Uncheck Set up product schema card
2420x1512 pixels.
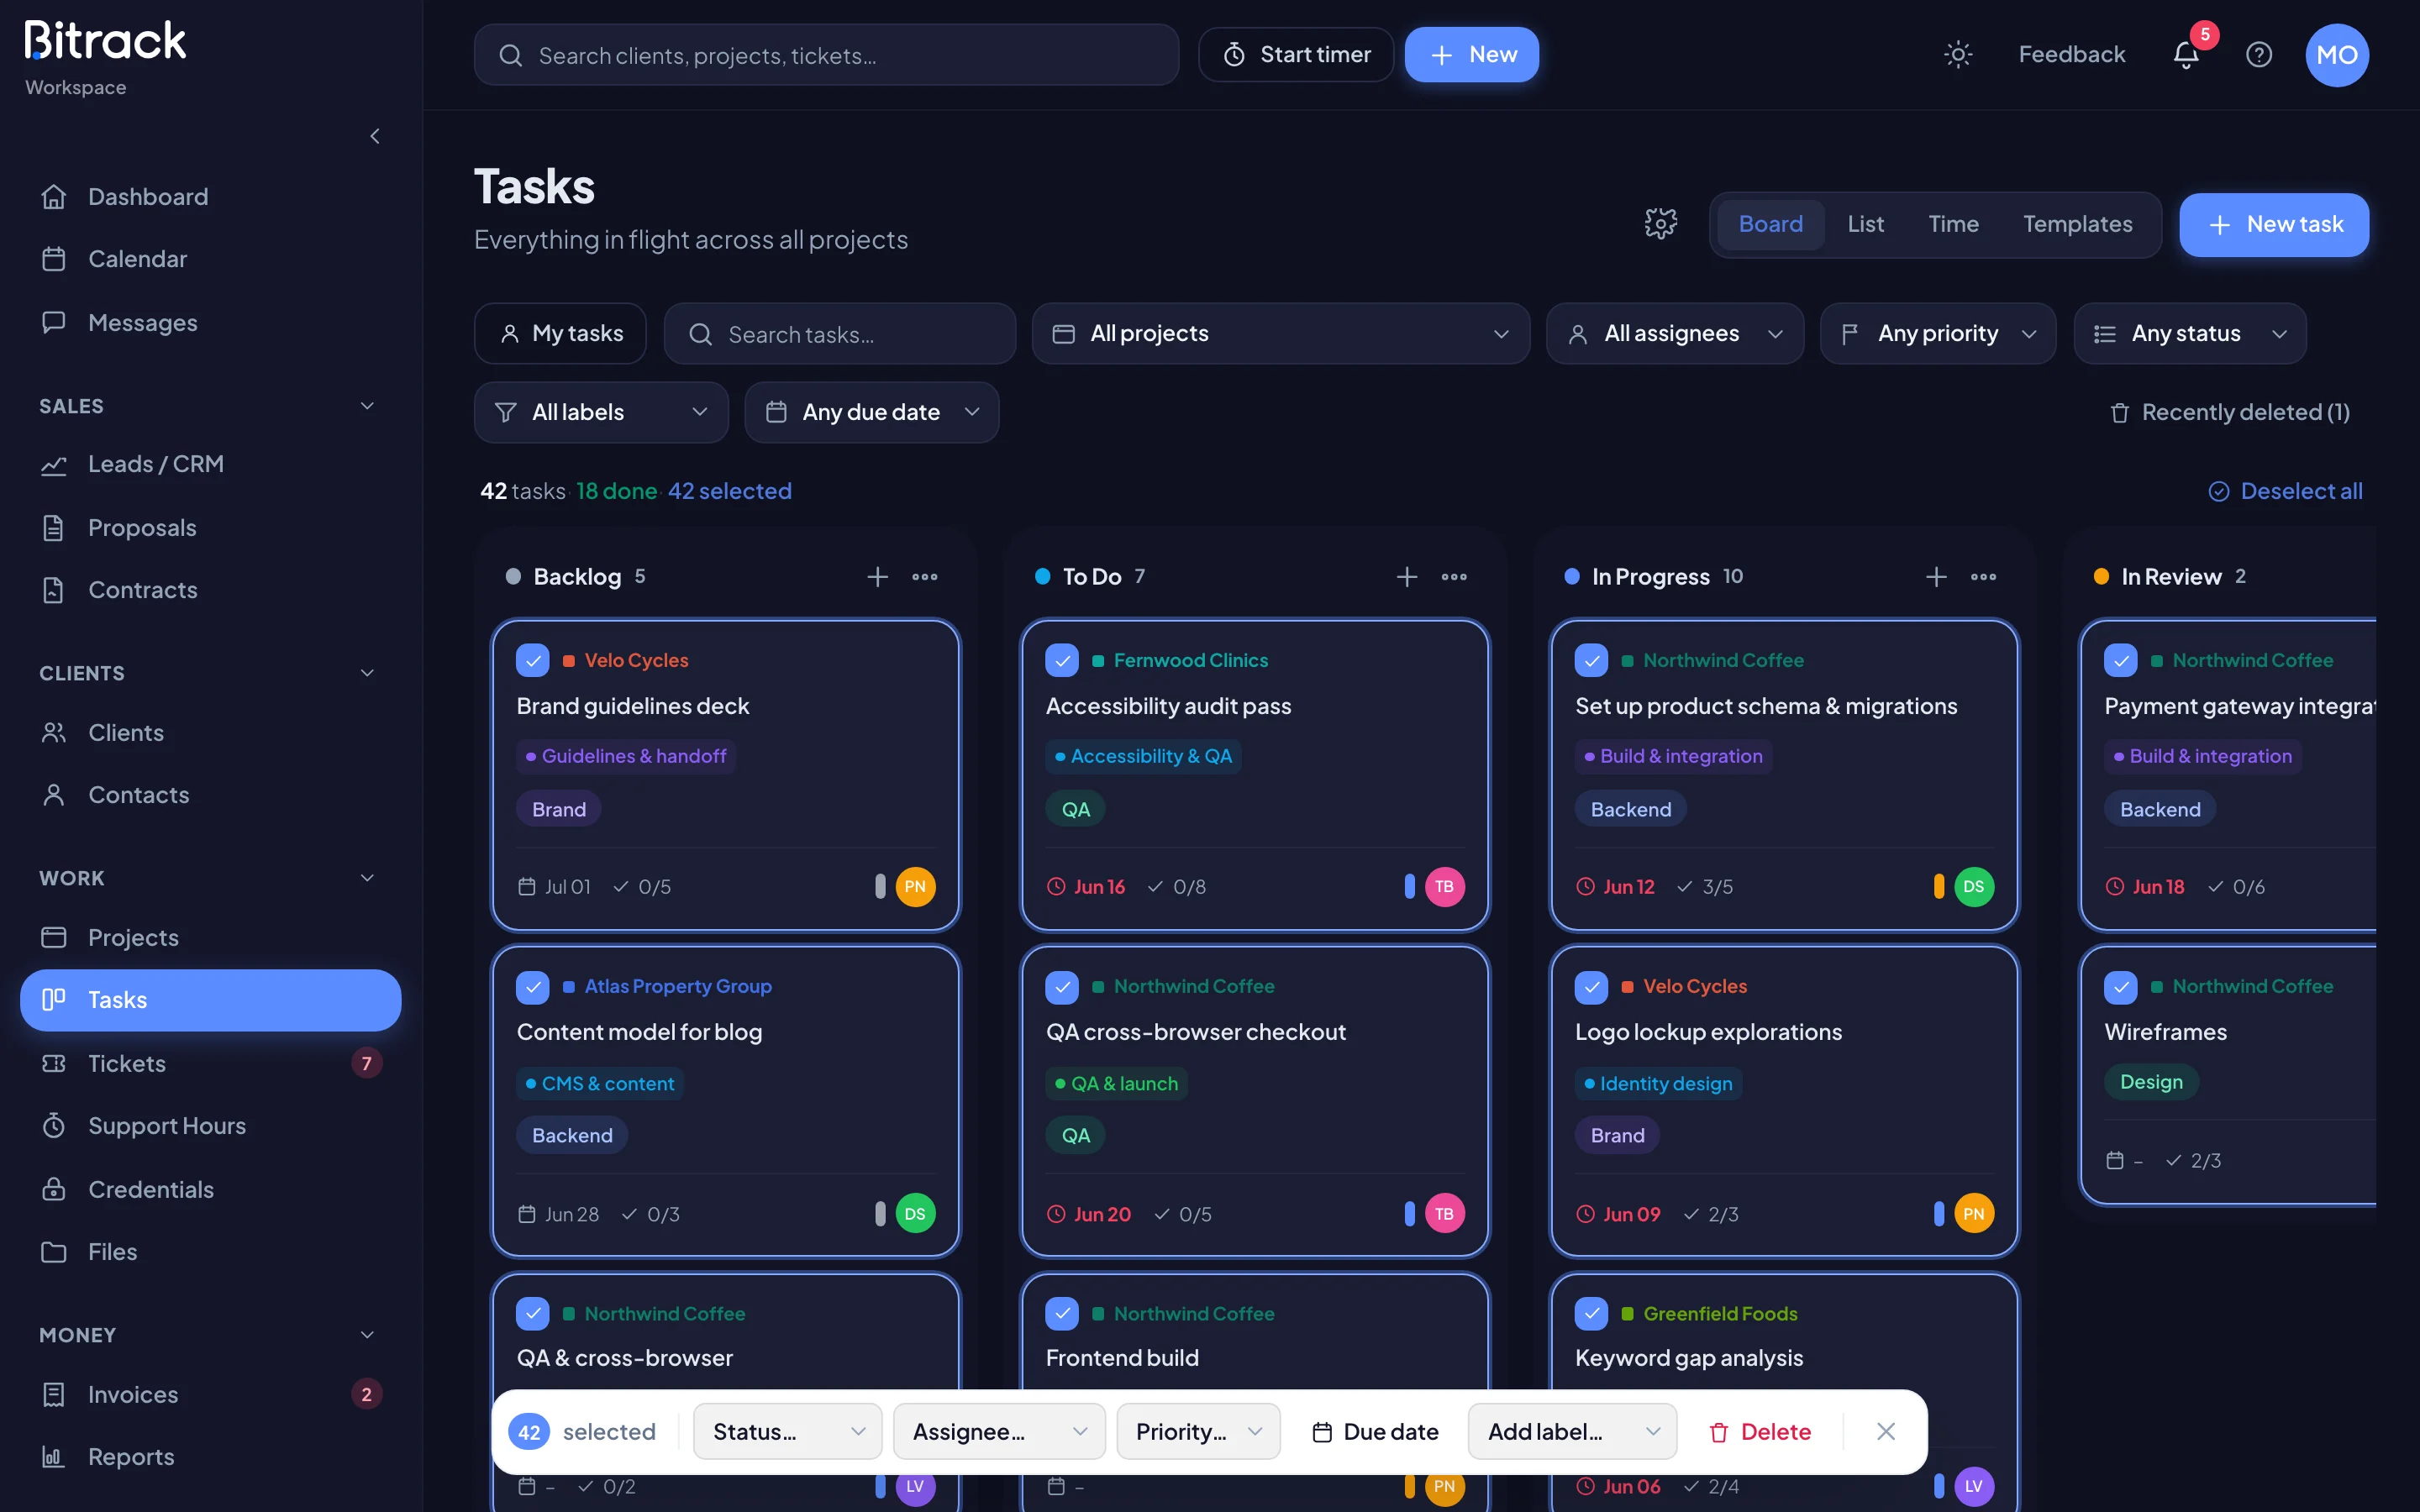pyautogui.click(x=1591, y=660)
